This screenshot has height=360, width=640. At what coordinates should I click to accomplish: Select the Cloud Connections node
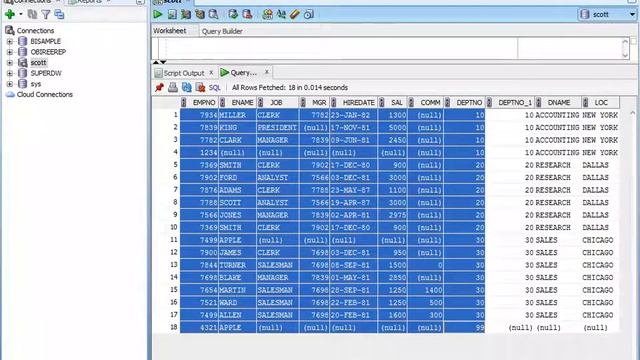[x=44, y=94]
